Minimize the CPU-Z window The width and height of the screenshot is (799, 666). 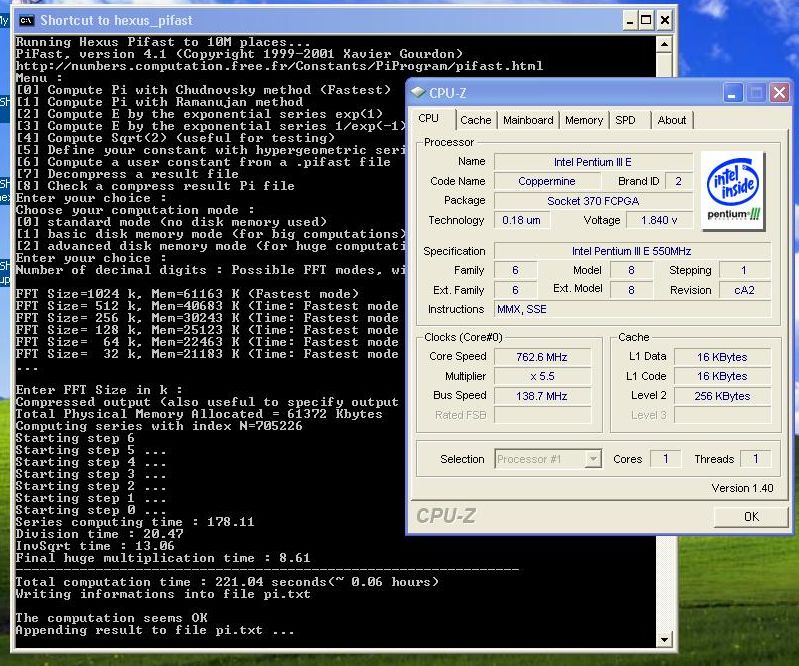point(732,93)
